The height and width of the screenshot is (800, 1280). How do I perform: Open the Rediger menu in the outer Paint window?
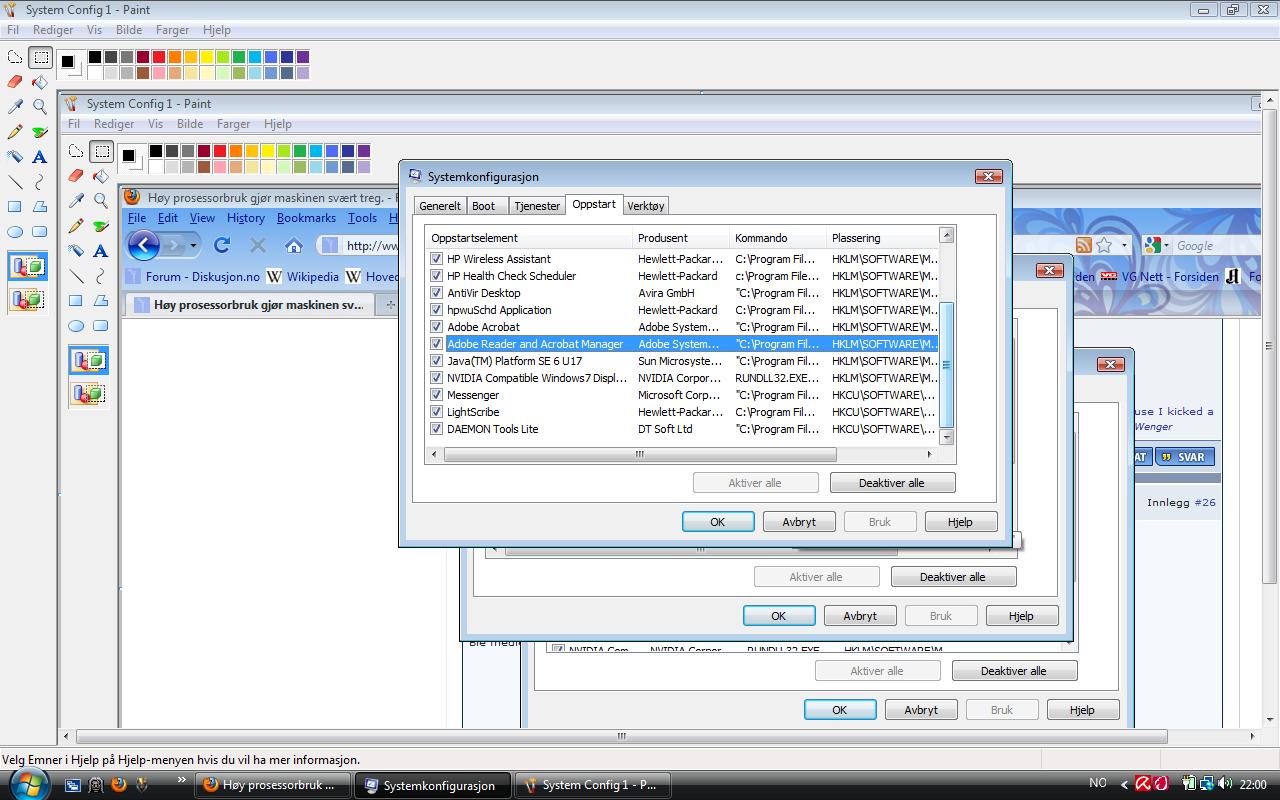coord(53,30)
